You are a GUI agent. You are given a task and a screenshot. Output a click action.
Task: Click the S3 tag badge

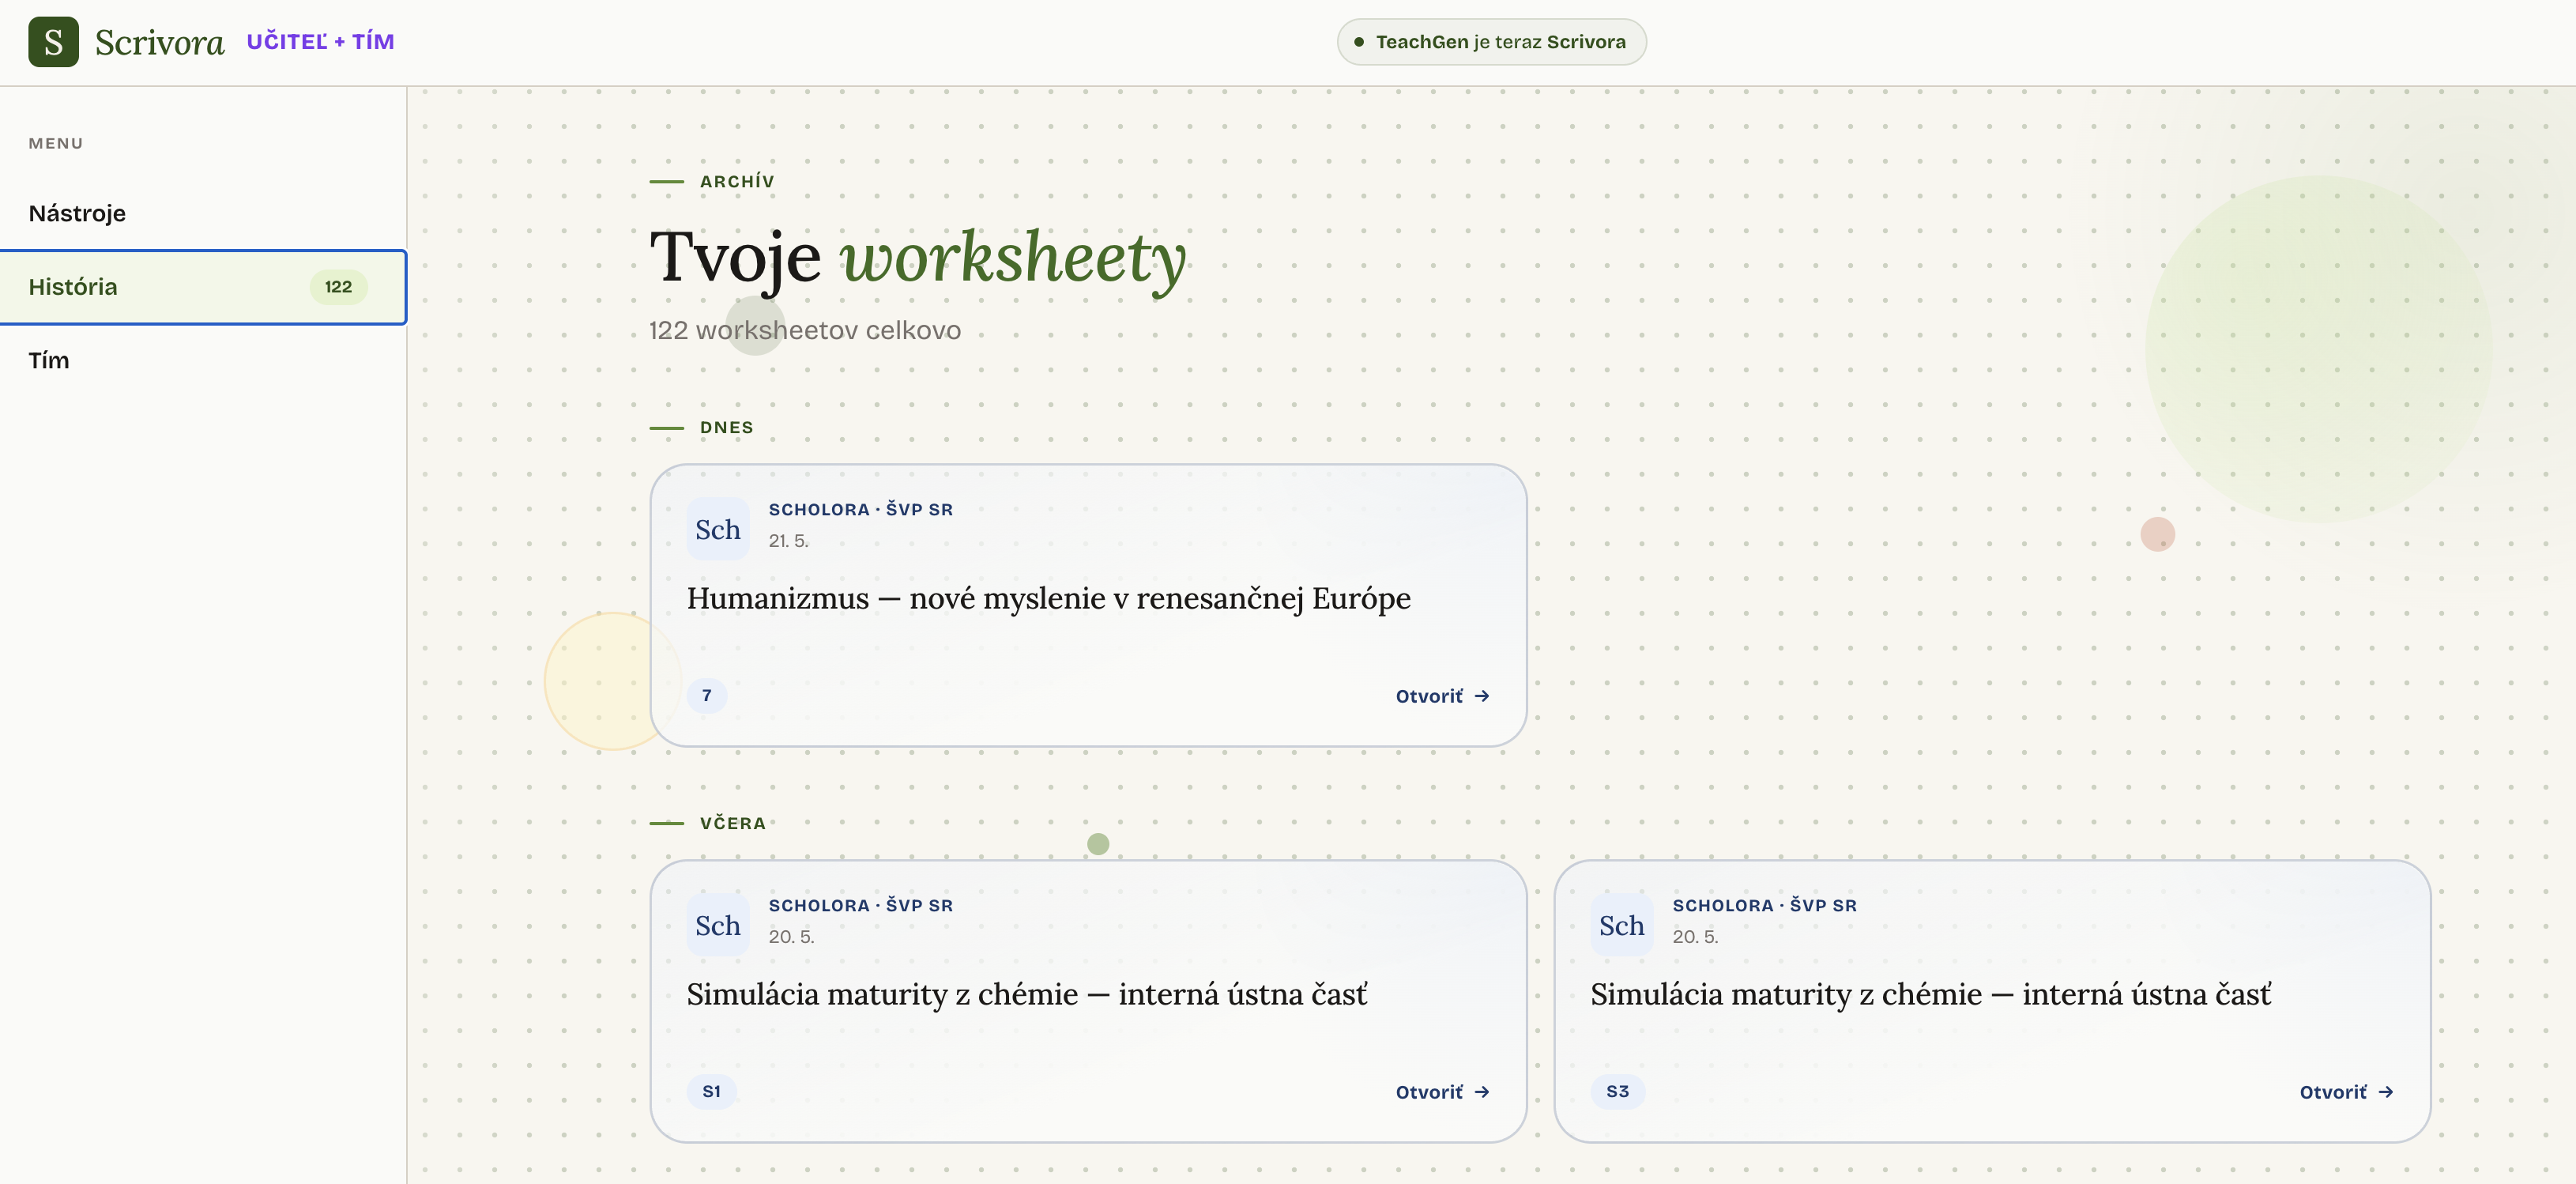click(1617, 1091)
